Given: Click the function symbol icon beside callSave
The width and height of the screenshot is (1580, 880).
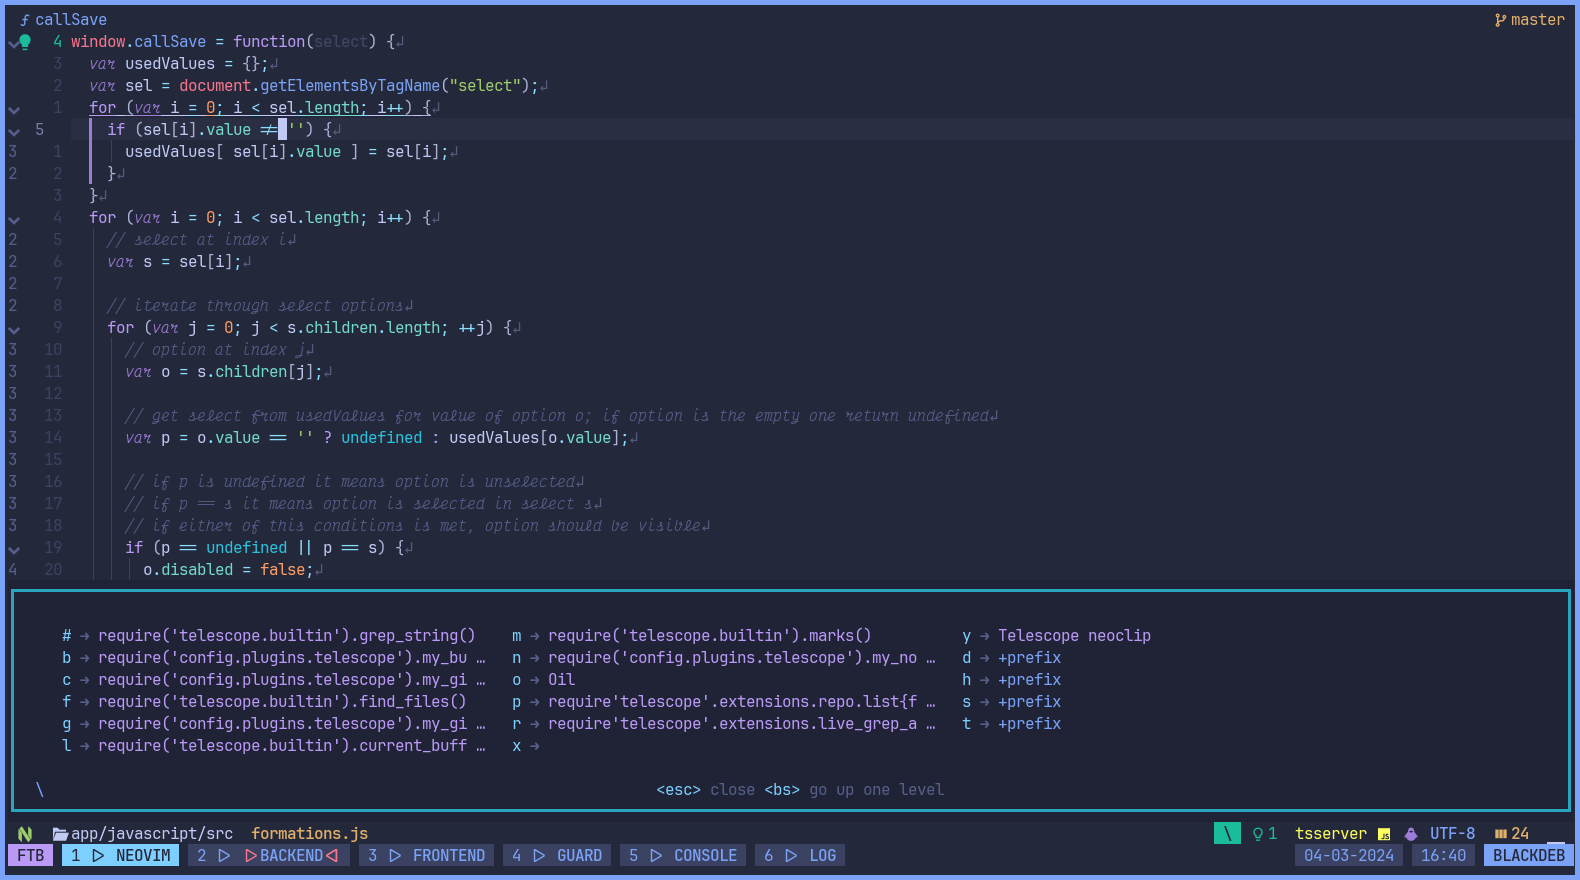Looking at the screenshot, I should click(25, 20).
